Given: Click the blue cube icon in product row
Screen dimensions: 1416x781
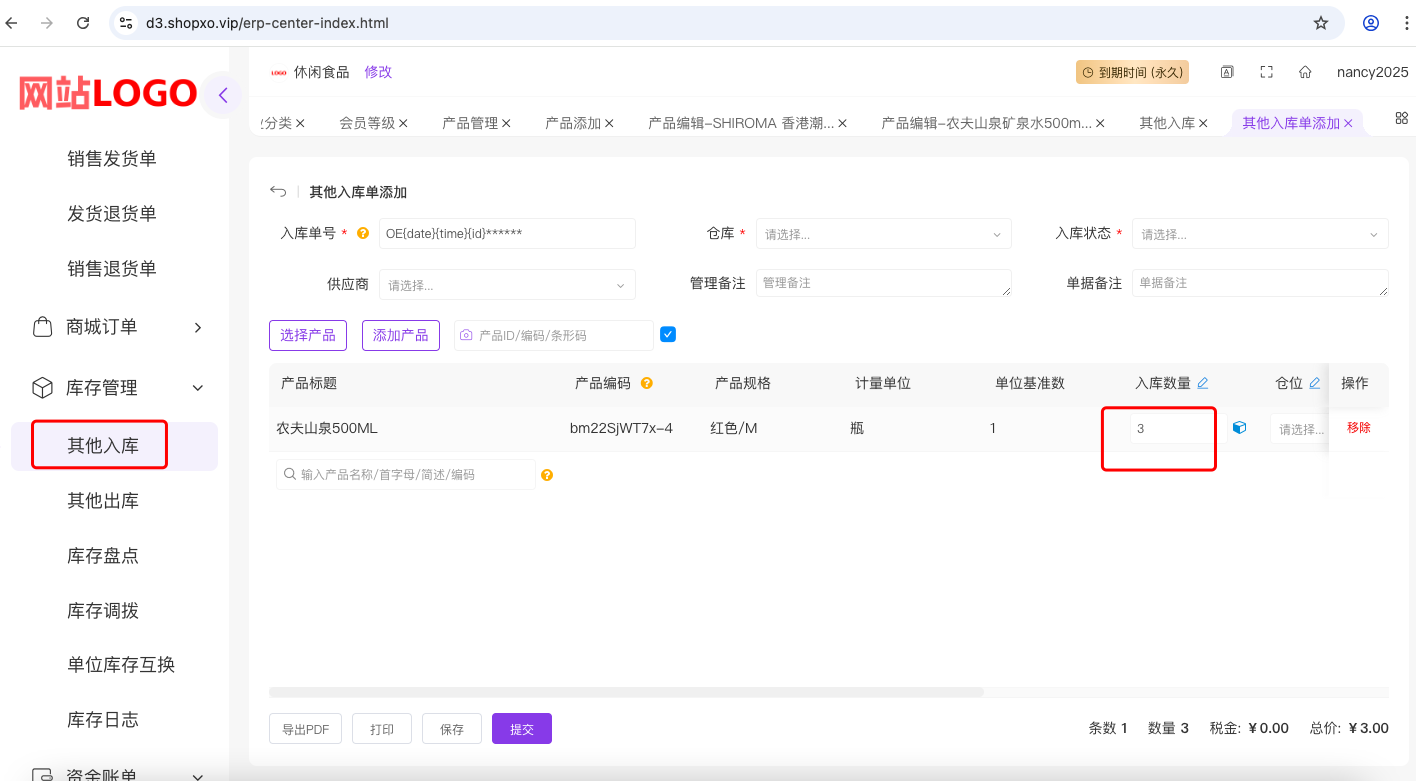Looking at the screenshot, I should pos(1240,427).
